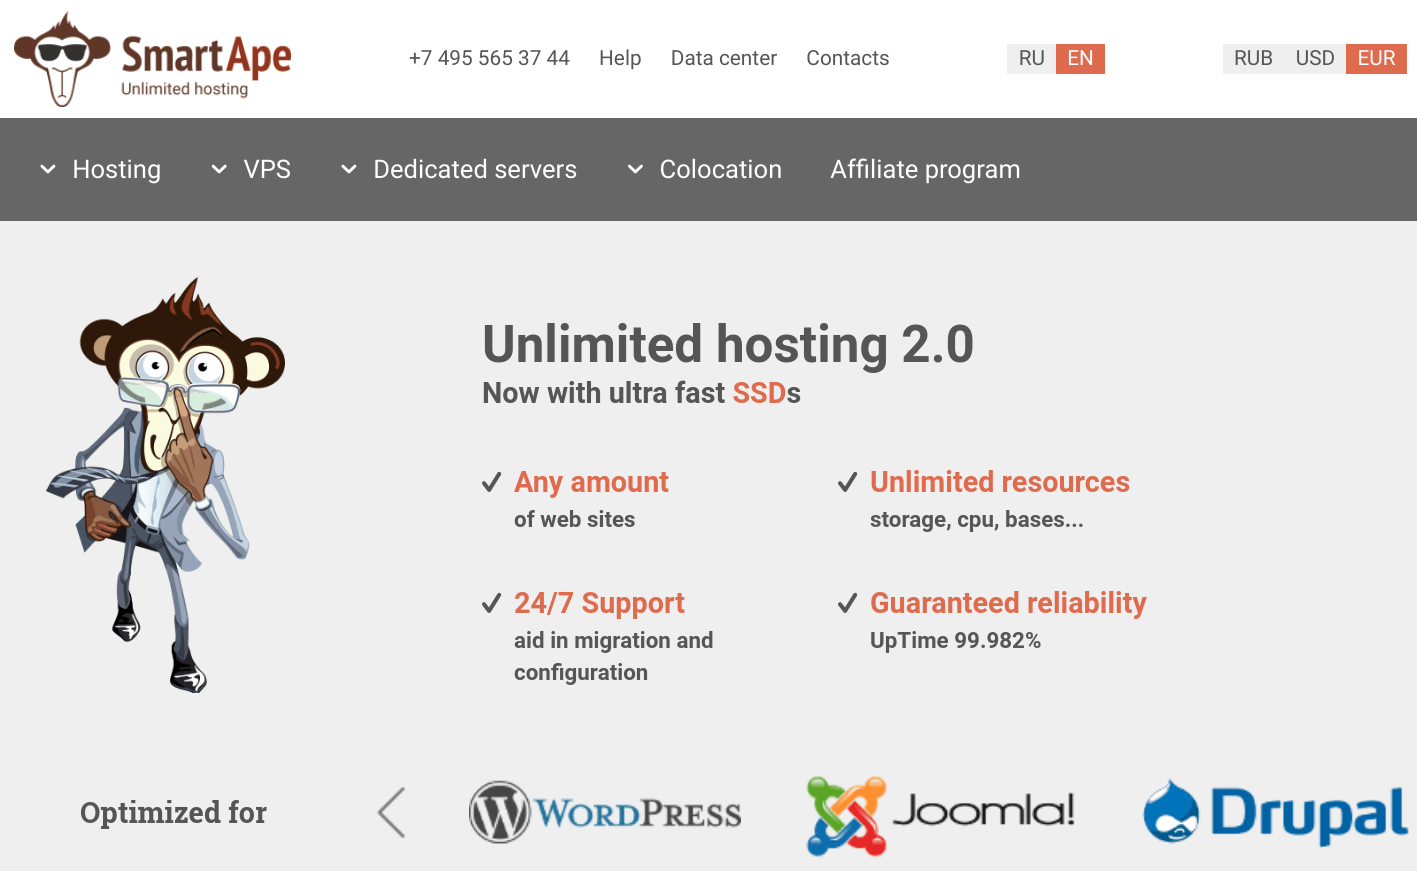Click 'Unlimited hosting' tagline under logo
This screenshot has width=1417, height=871.
184,89
